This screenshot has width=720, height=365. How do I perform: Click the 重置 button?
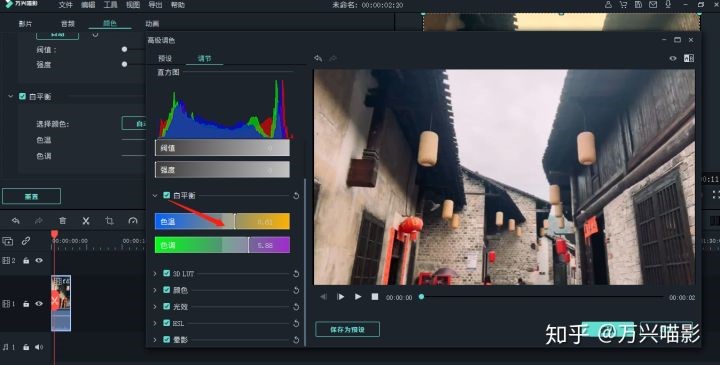[x=31, y=196]
